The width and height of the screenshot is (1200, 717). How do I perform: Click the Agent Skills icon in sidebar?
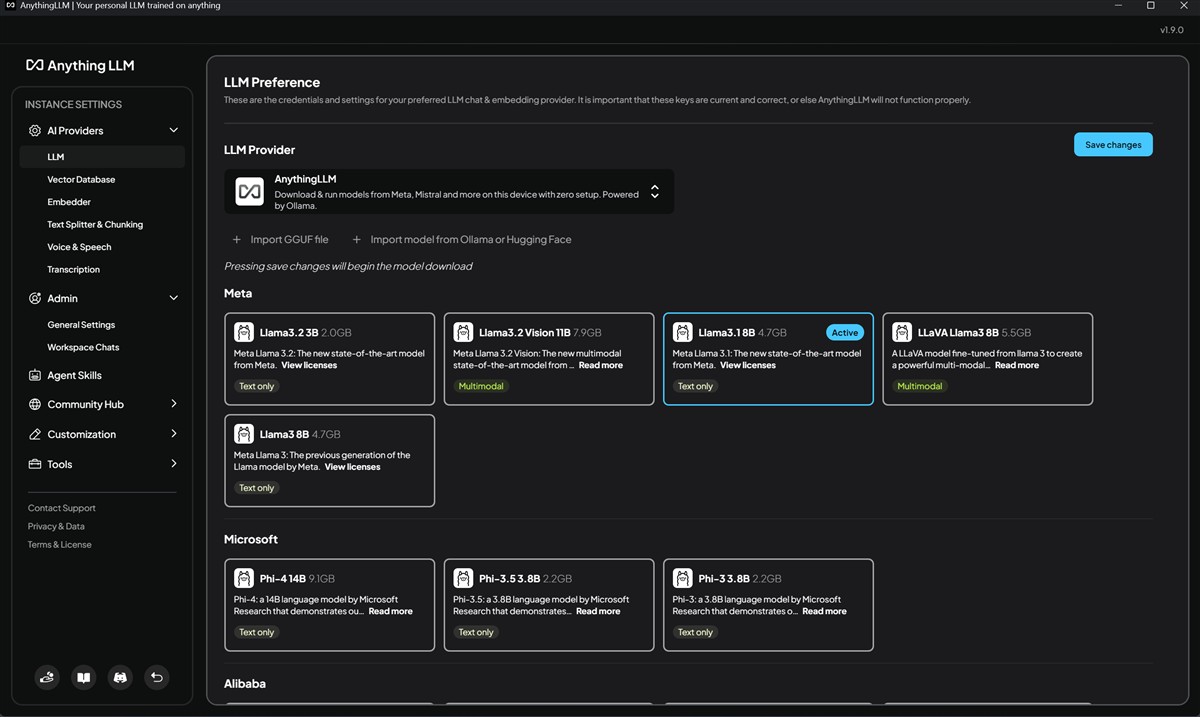point(35,376)
